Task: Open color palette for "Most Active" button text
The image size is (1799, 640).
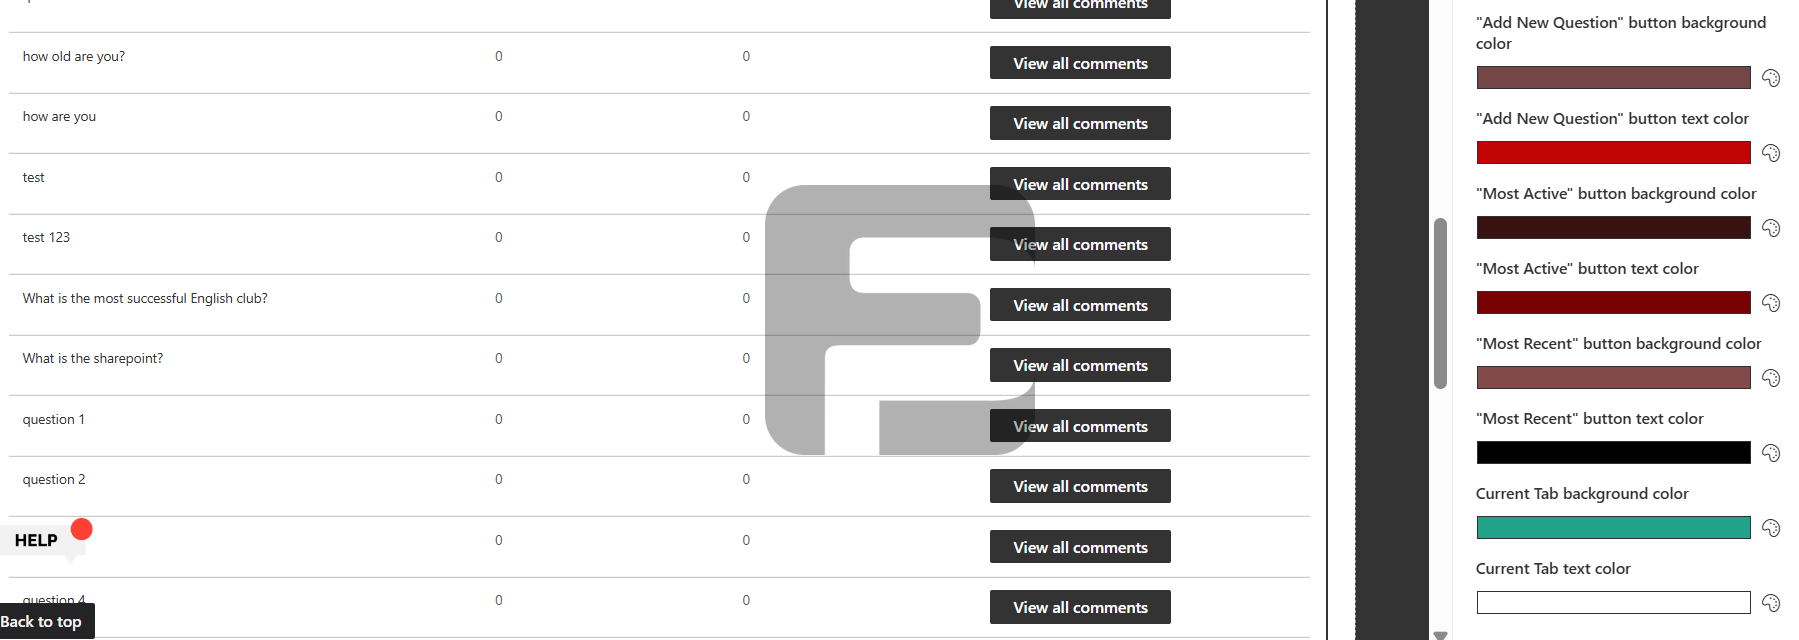Action: tap(1772, 302)
